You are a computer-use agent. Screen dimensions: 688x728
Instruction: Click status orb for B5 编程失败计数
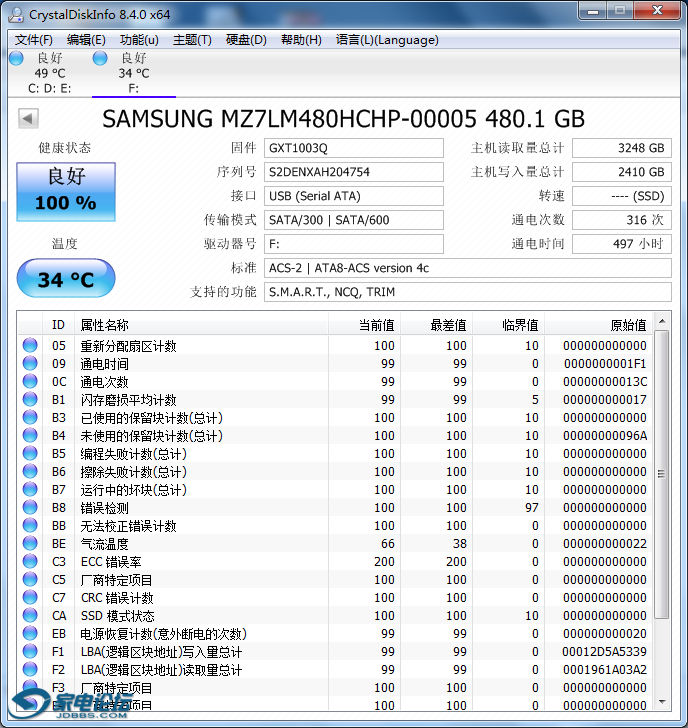click(x=30, y=453)
